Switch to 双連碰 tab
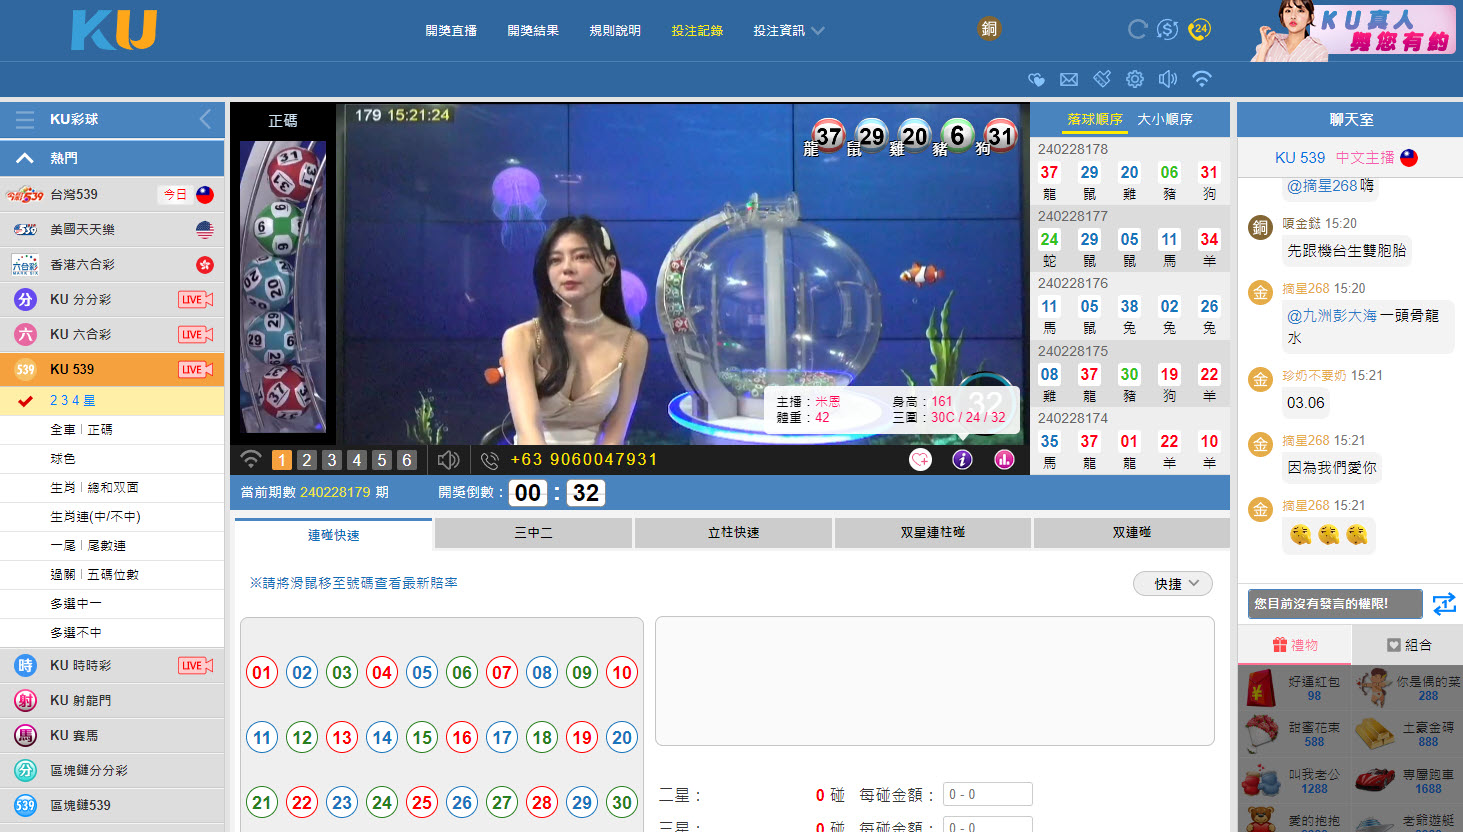1463x832 pixels. [x=1132, y=533]
